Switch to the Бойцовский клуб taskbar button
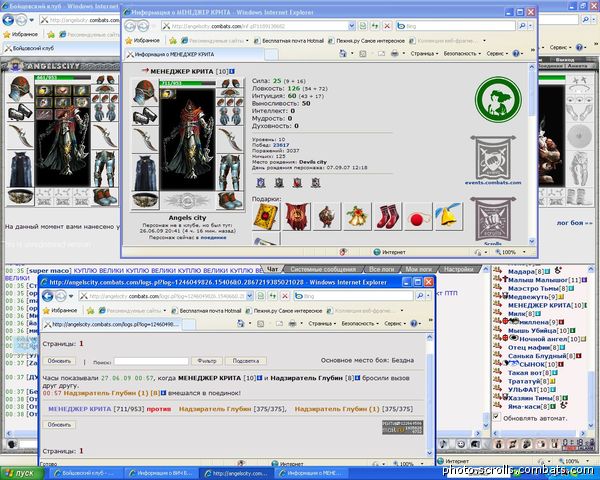The width and height of the screenshot is (600, 480). [x=86, y=473]
